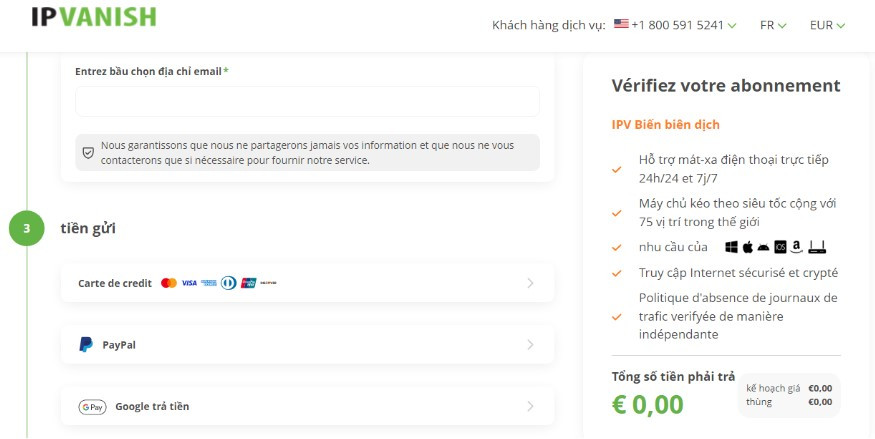The image size is (875, 439).
Task: Click the Google Pay badge icon
Action: click(x=92, y=407)
